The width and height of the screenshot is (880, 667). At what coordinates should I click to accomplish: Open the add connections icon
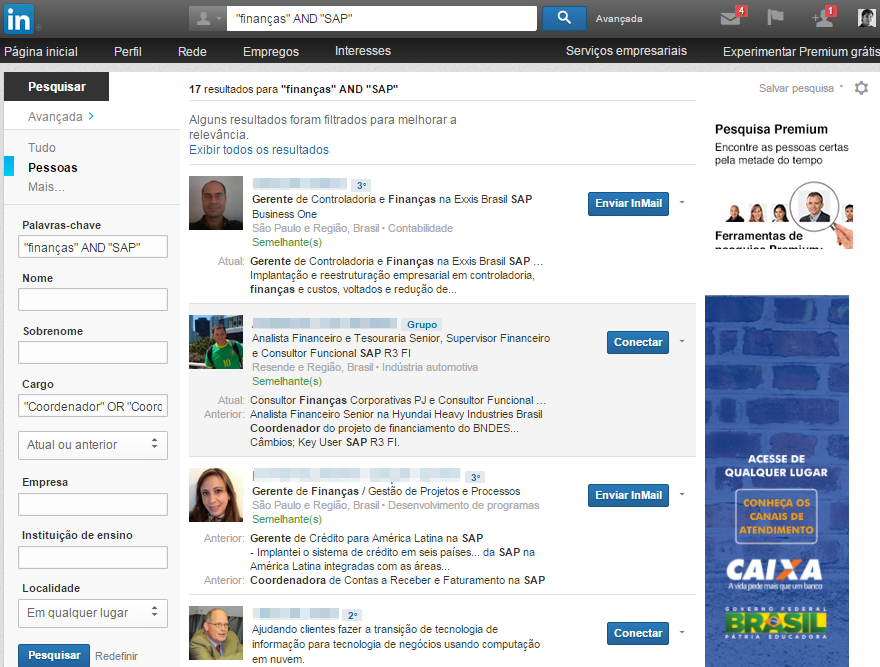[x=824, y=17]
